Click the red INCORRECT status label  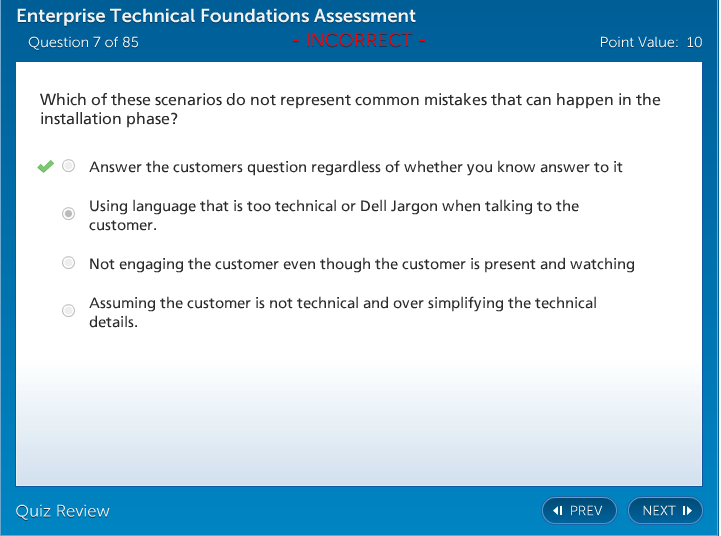pos(359,41)
